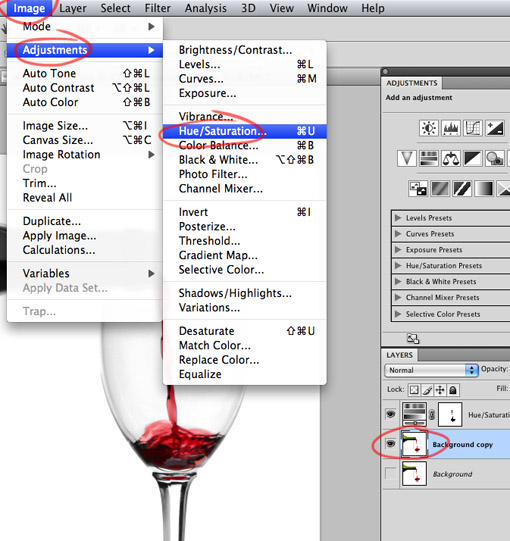Screen dimensions: 510x541
Task: Click Lock position move icon
Action: pos(440,390)
